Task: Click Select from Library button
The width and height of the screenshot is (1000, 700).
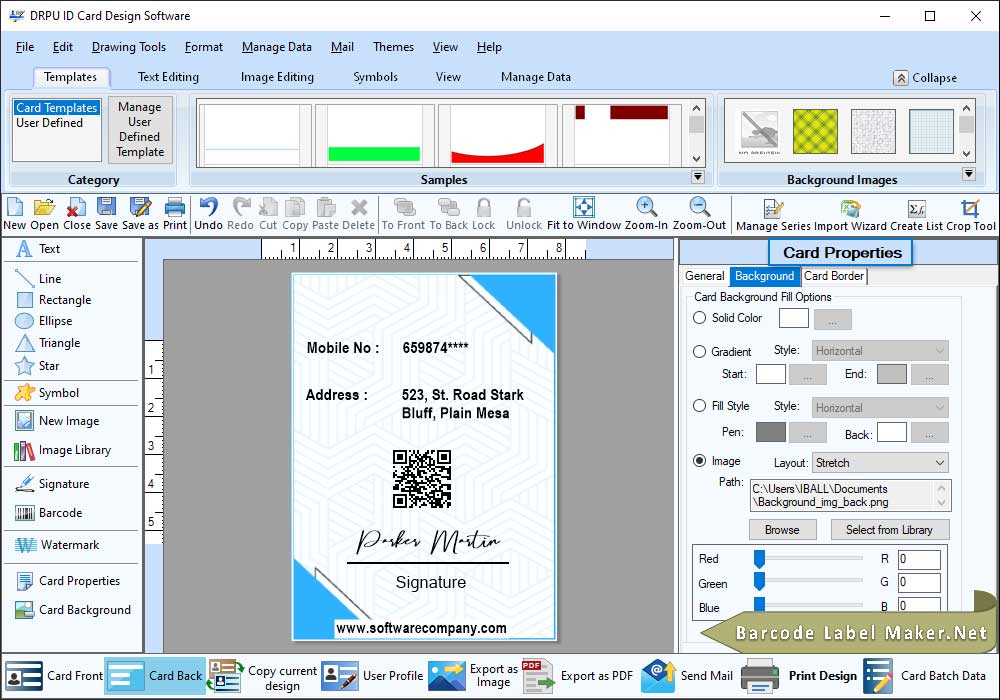Action: tap(889, 530)
